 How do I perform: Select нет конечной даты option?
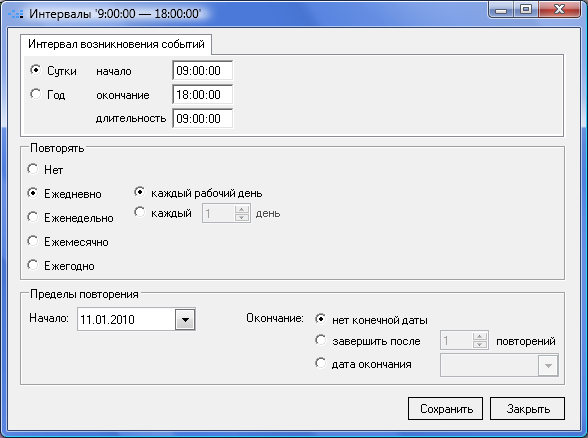(x=321, y=319)
